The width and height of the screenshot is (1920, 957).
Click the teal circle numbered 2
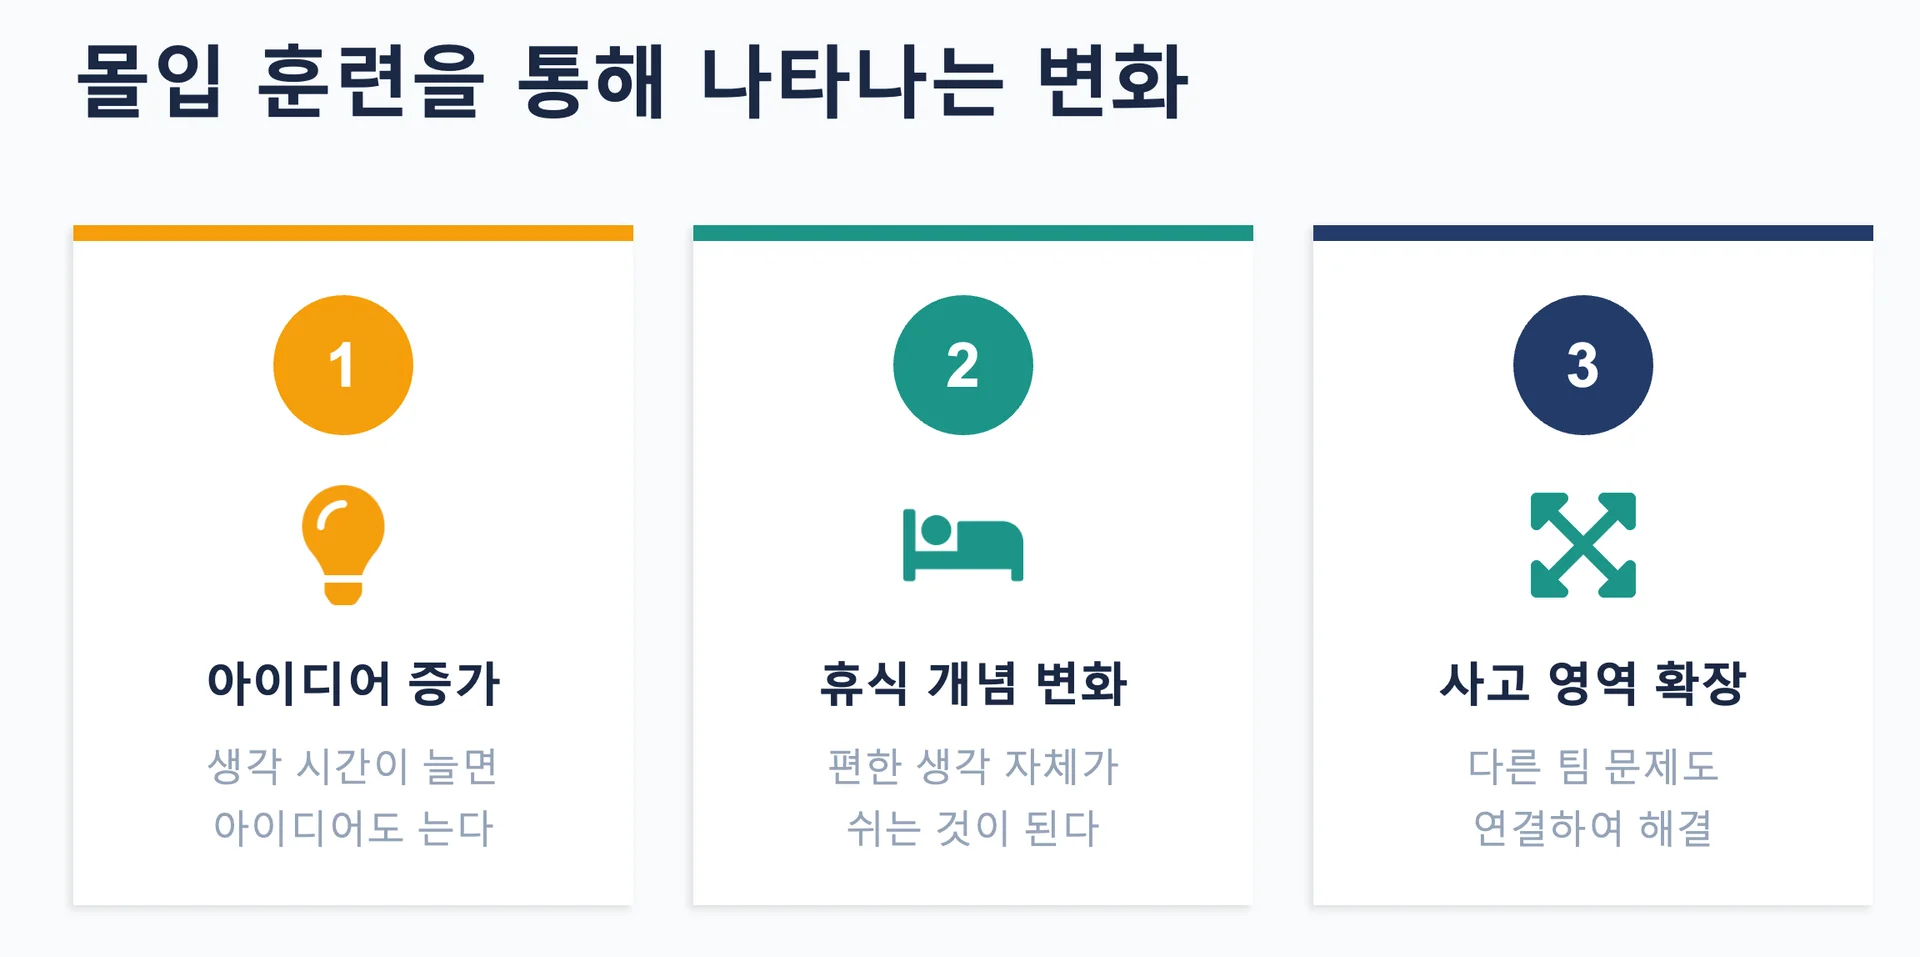[963, 365]
